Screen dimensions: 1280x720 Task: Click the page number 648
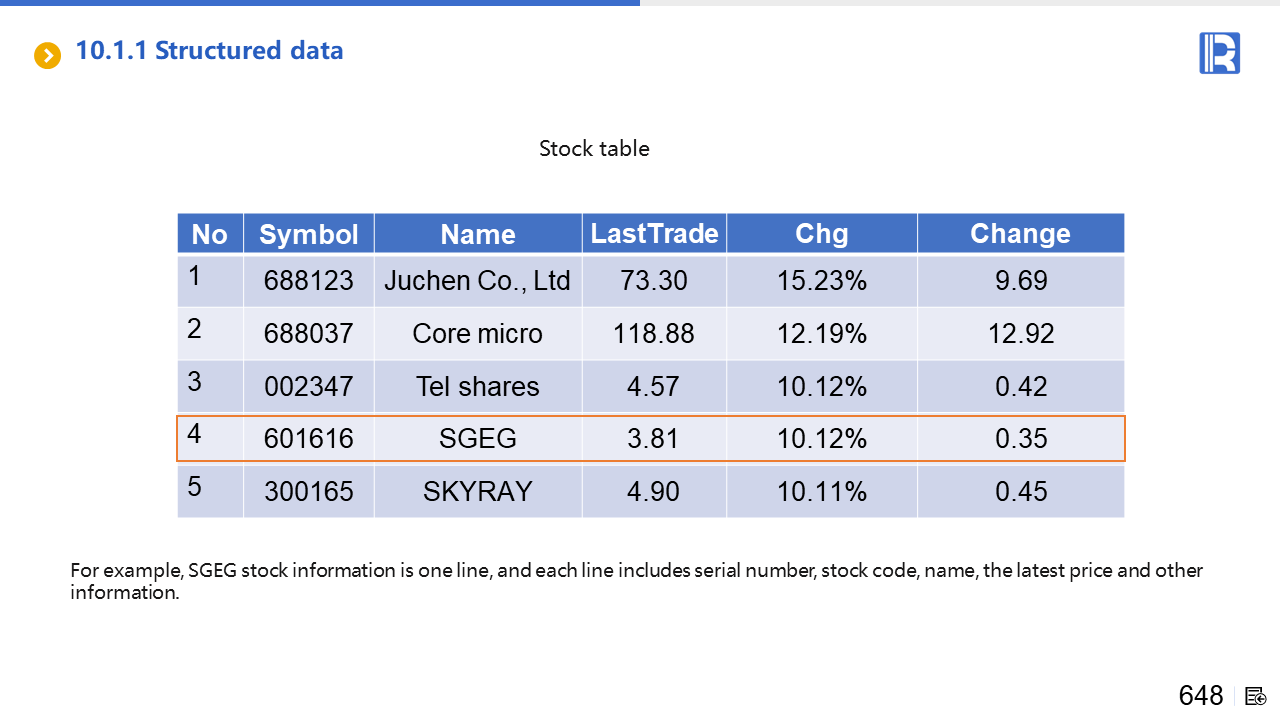tap(1200, 696)
